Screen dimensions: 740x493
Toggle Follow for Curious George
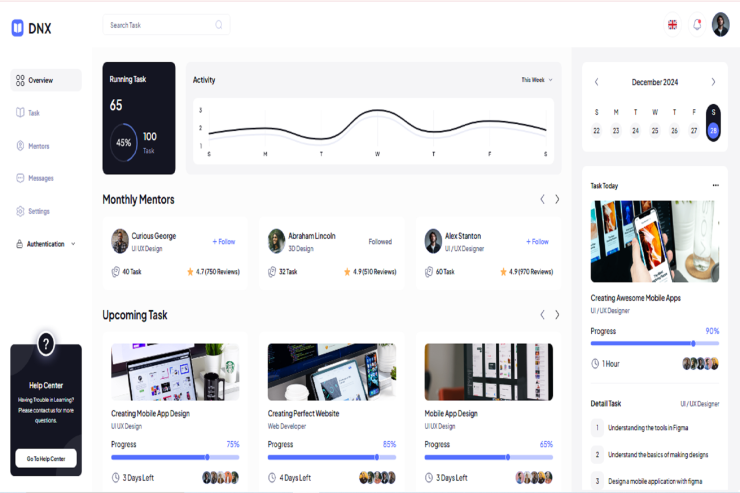pyautogui.click(x=224, y=241)
